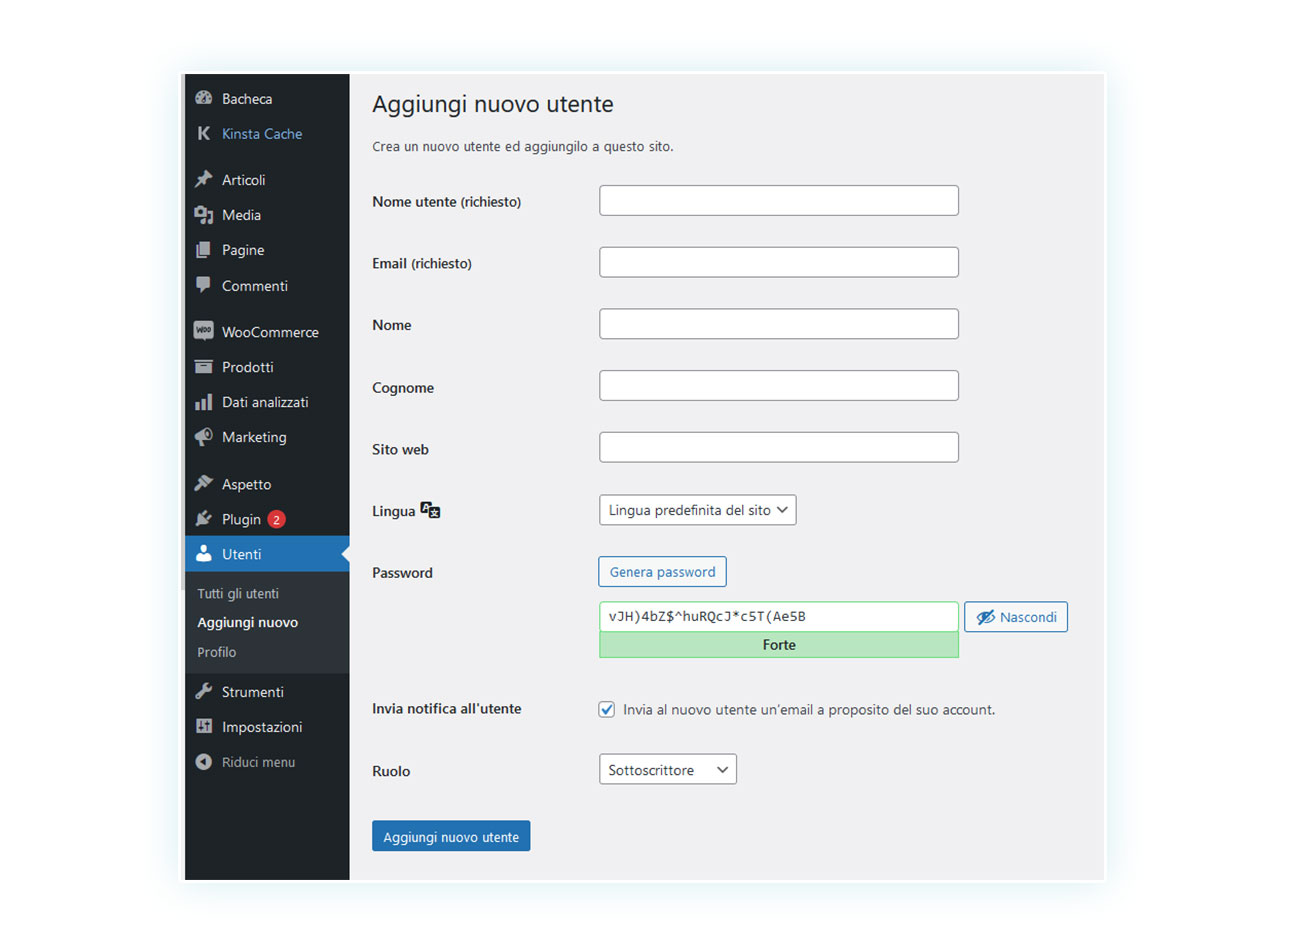This screenshot has height=945, width=1300.
Task: Focus the Sito web input field
Action: [x=779, y=447]
